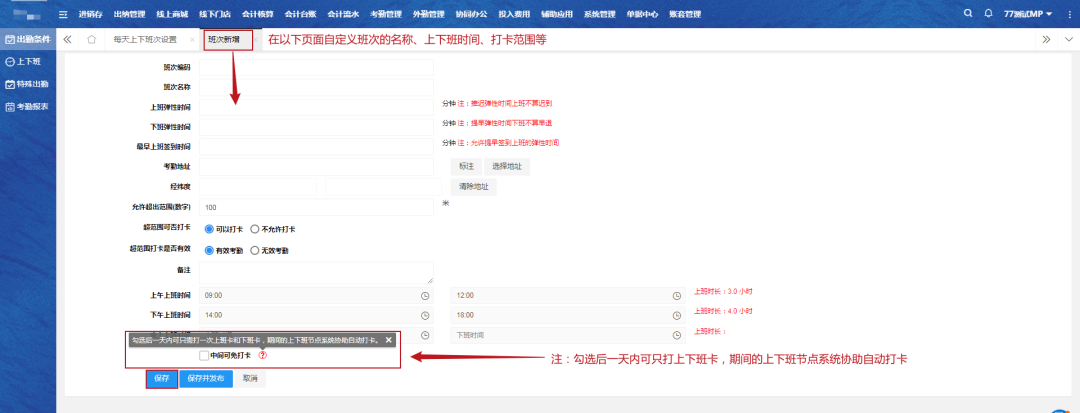This screenshot has height=413, width=1080.
Task: Select the 无效考勤 radio option
Action: [255, 250]
